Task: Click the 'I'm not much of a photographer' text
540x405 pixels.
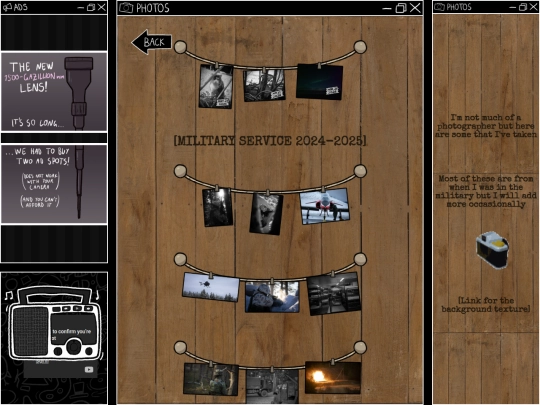Action: point(486,126)
